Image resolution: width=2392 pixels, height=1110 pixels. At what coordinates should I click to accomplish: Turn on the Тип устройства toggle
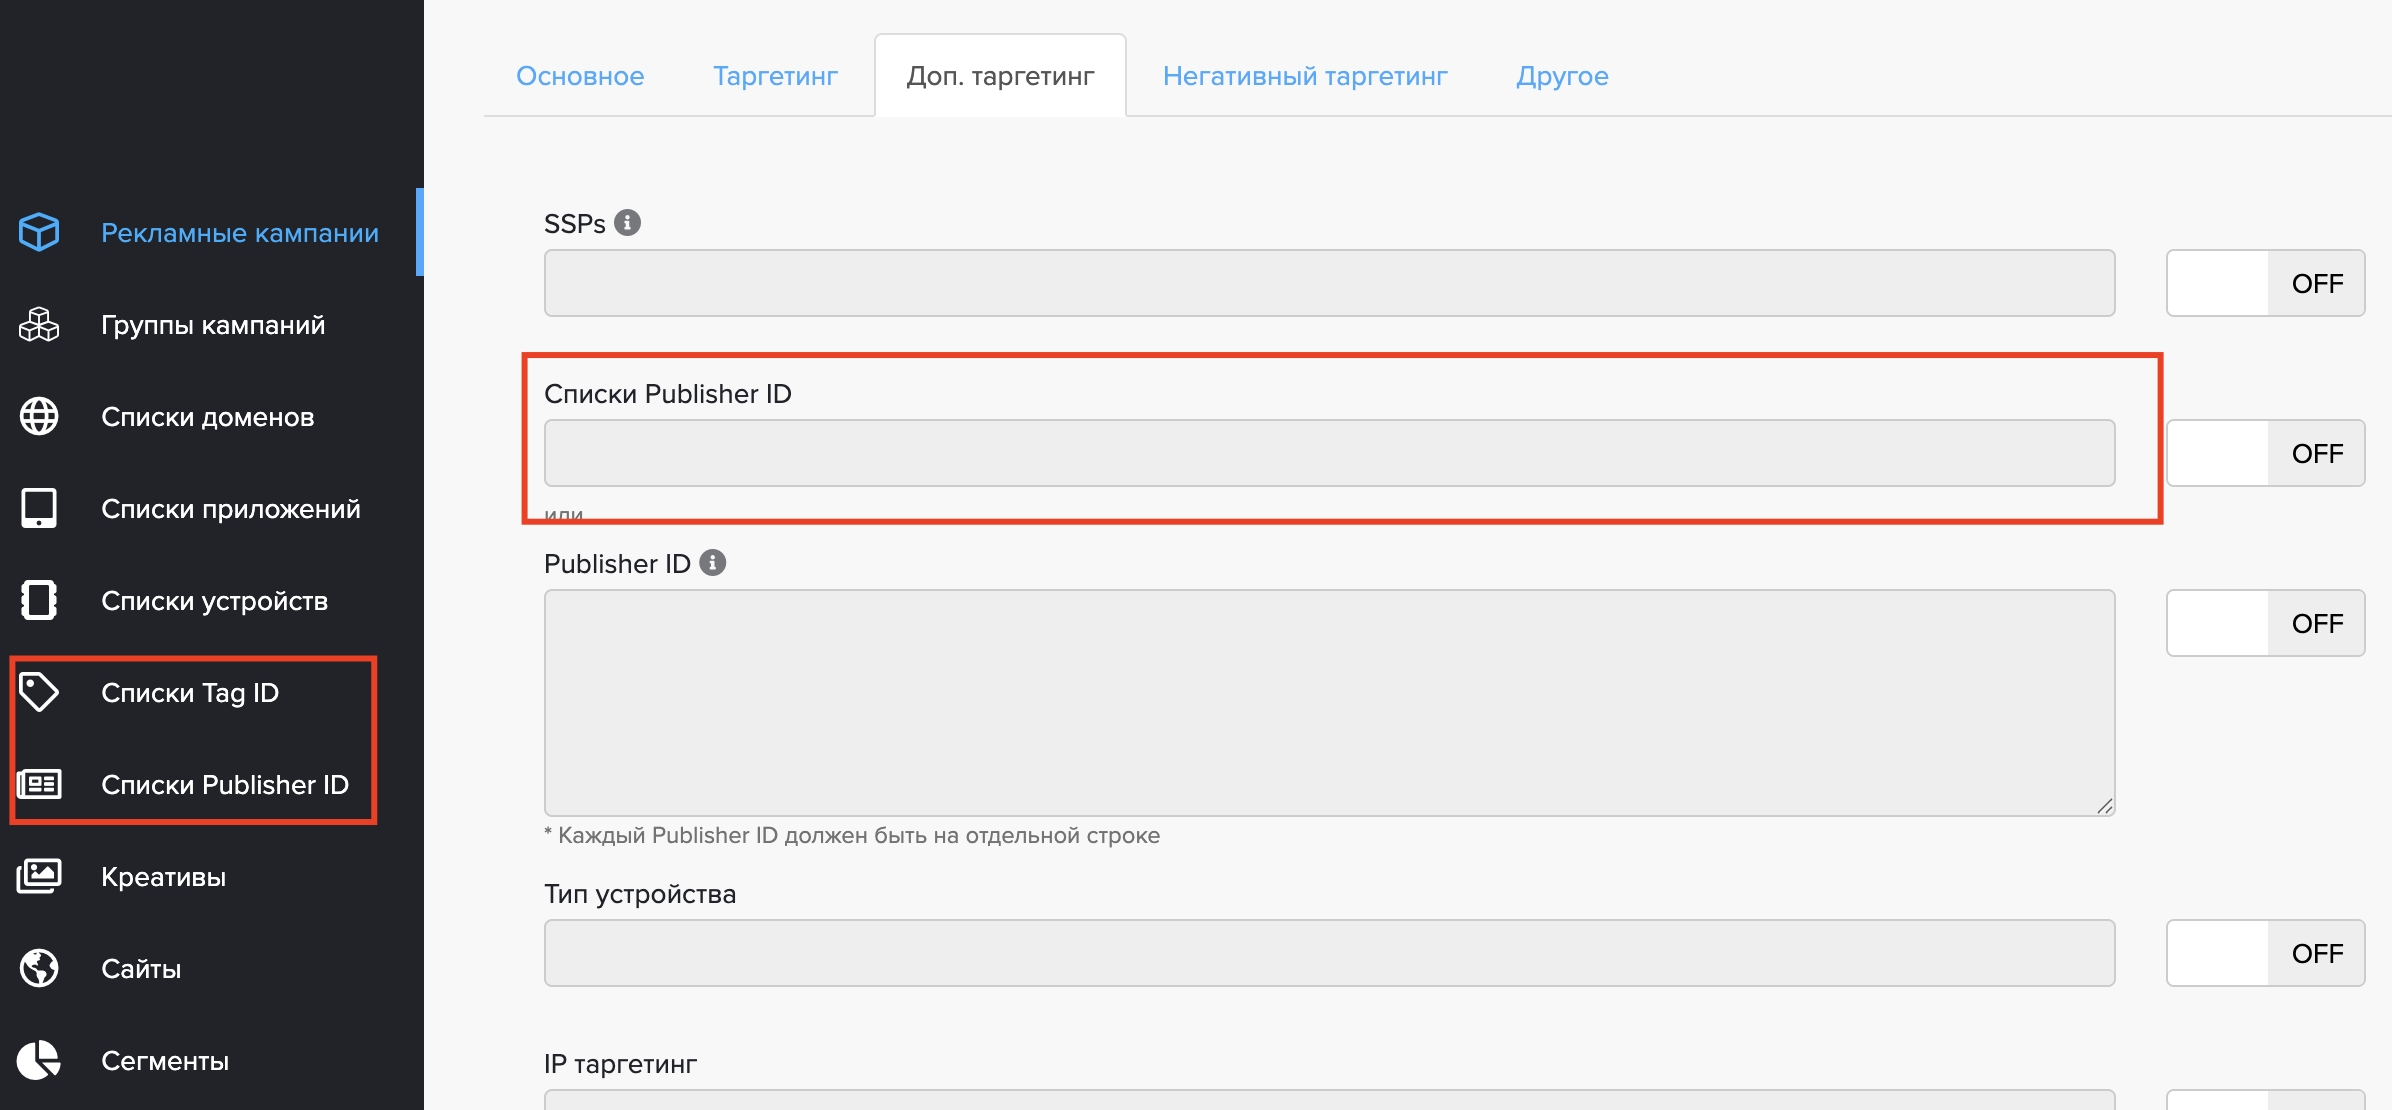point(2265,953)
